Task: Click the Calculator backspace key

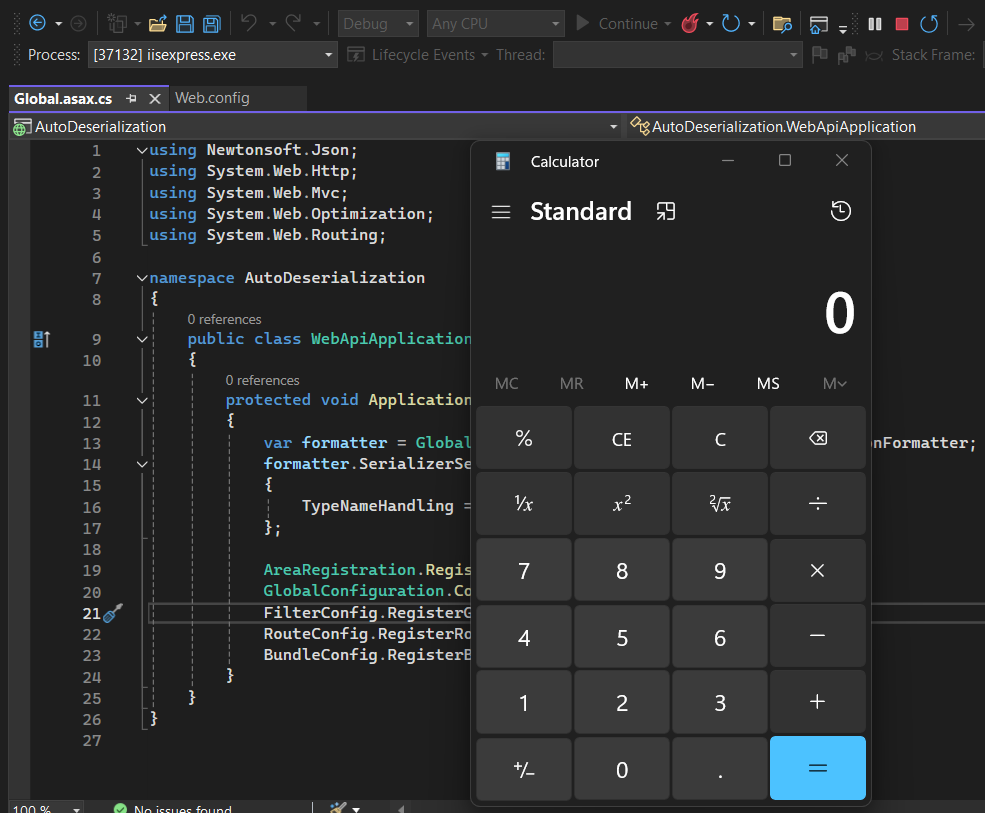Action: click(818, 438)
